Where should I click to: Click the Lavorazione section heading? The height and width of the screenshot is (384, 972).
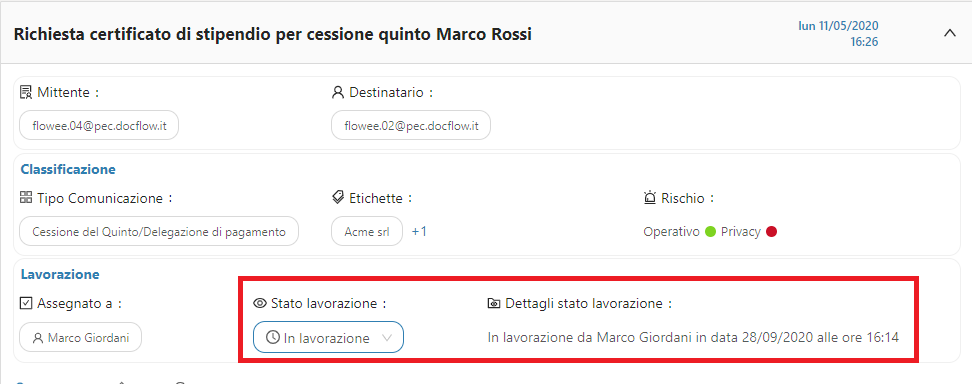(60, 274)
